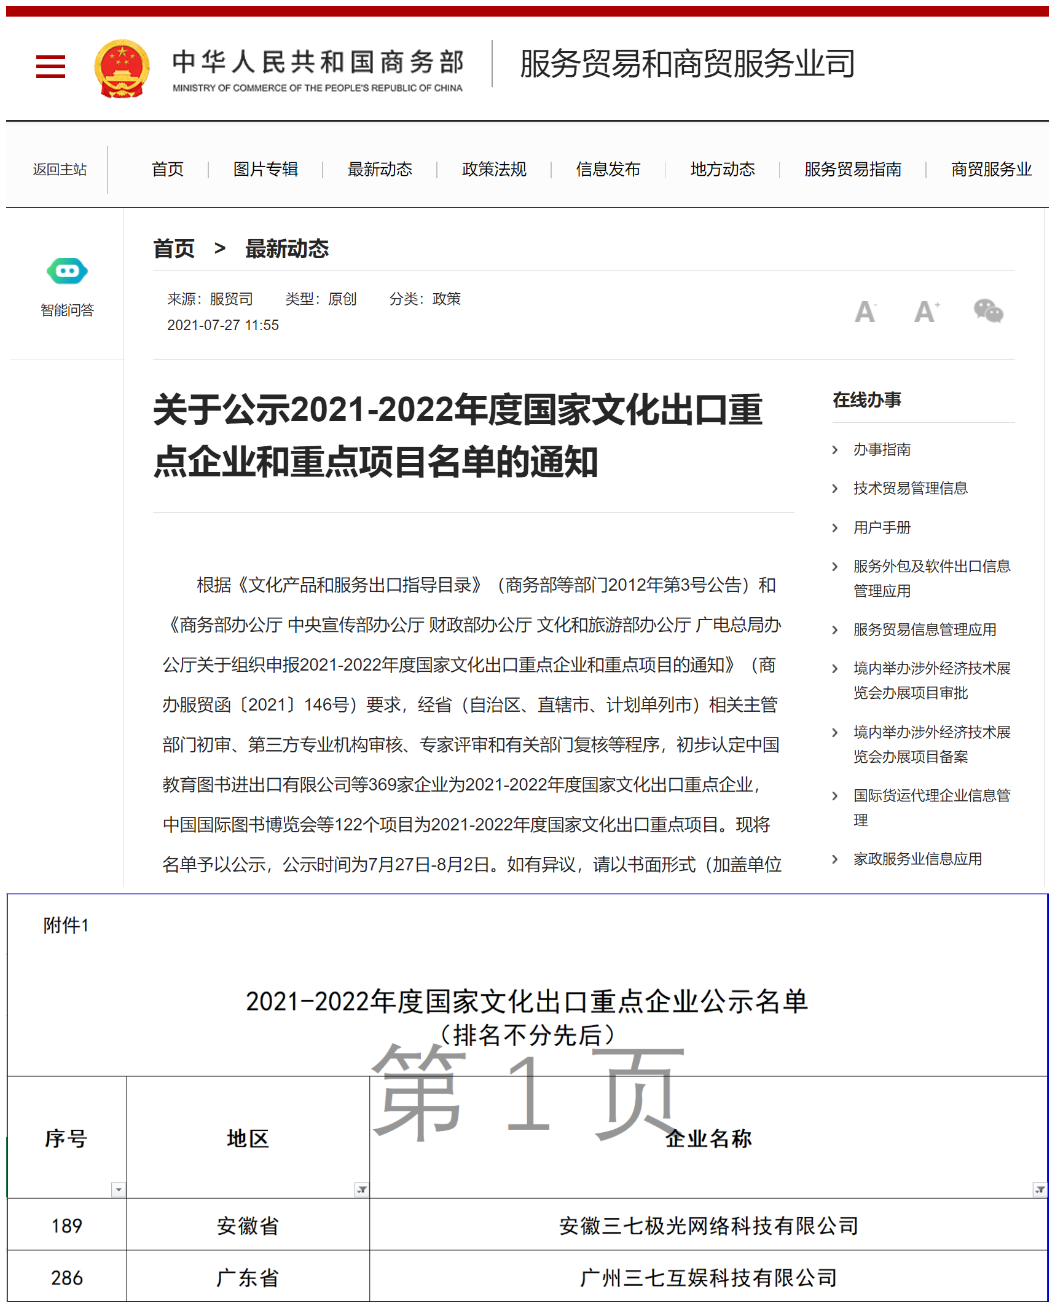Open 地方动态 navigation item

pyautogui.click(x=722, y=169)
